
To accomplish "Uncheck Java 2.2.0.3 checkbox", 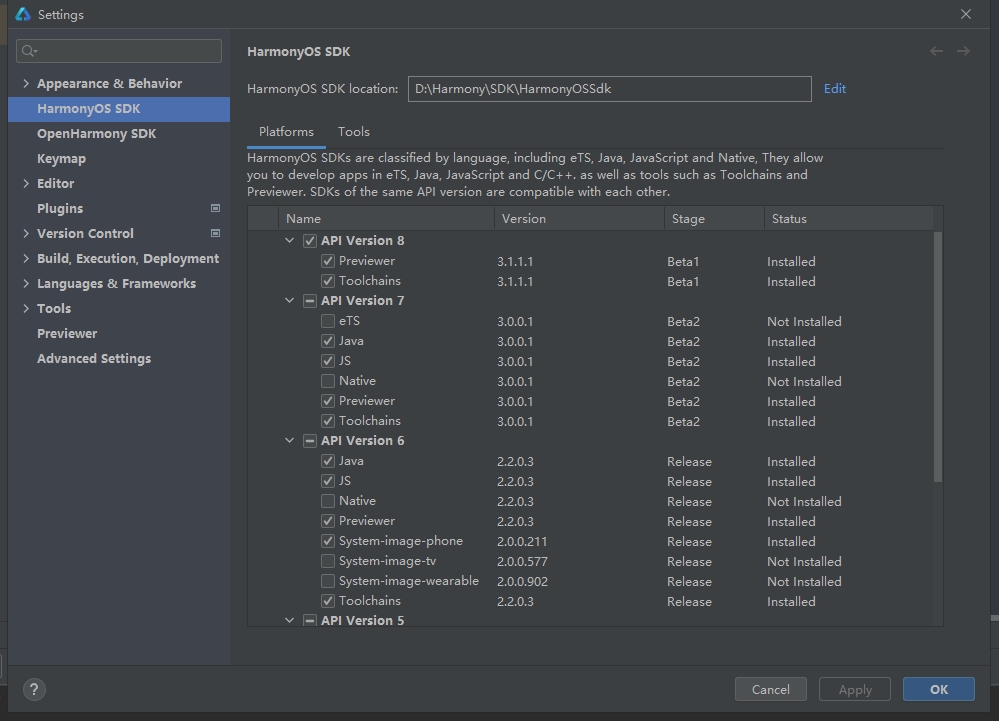I will point(327,460).
